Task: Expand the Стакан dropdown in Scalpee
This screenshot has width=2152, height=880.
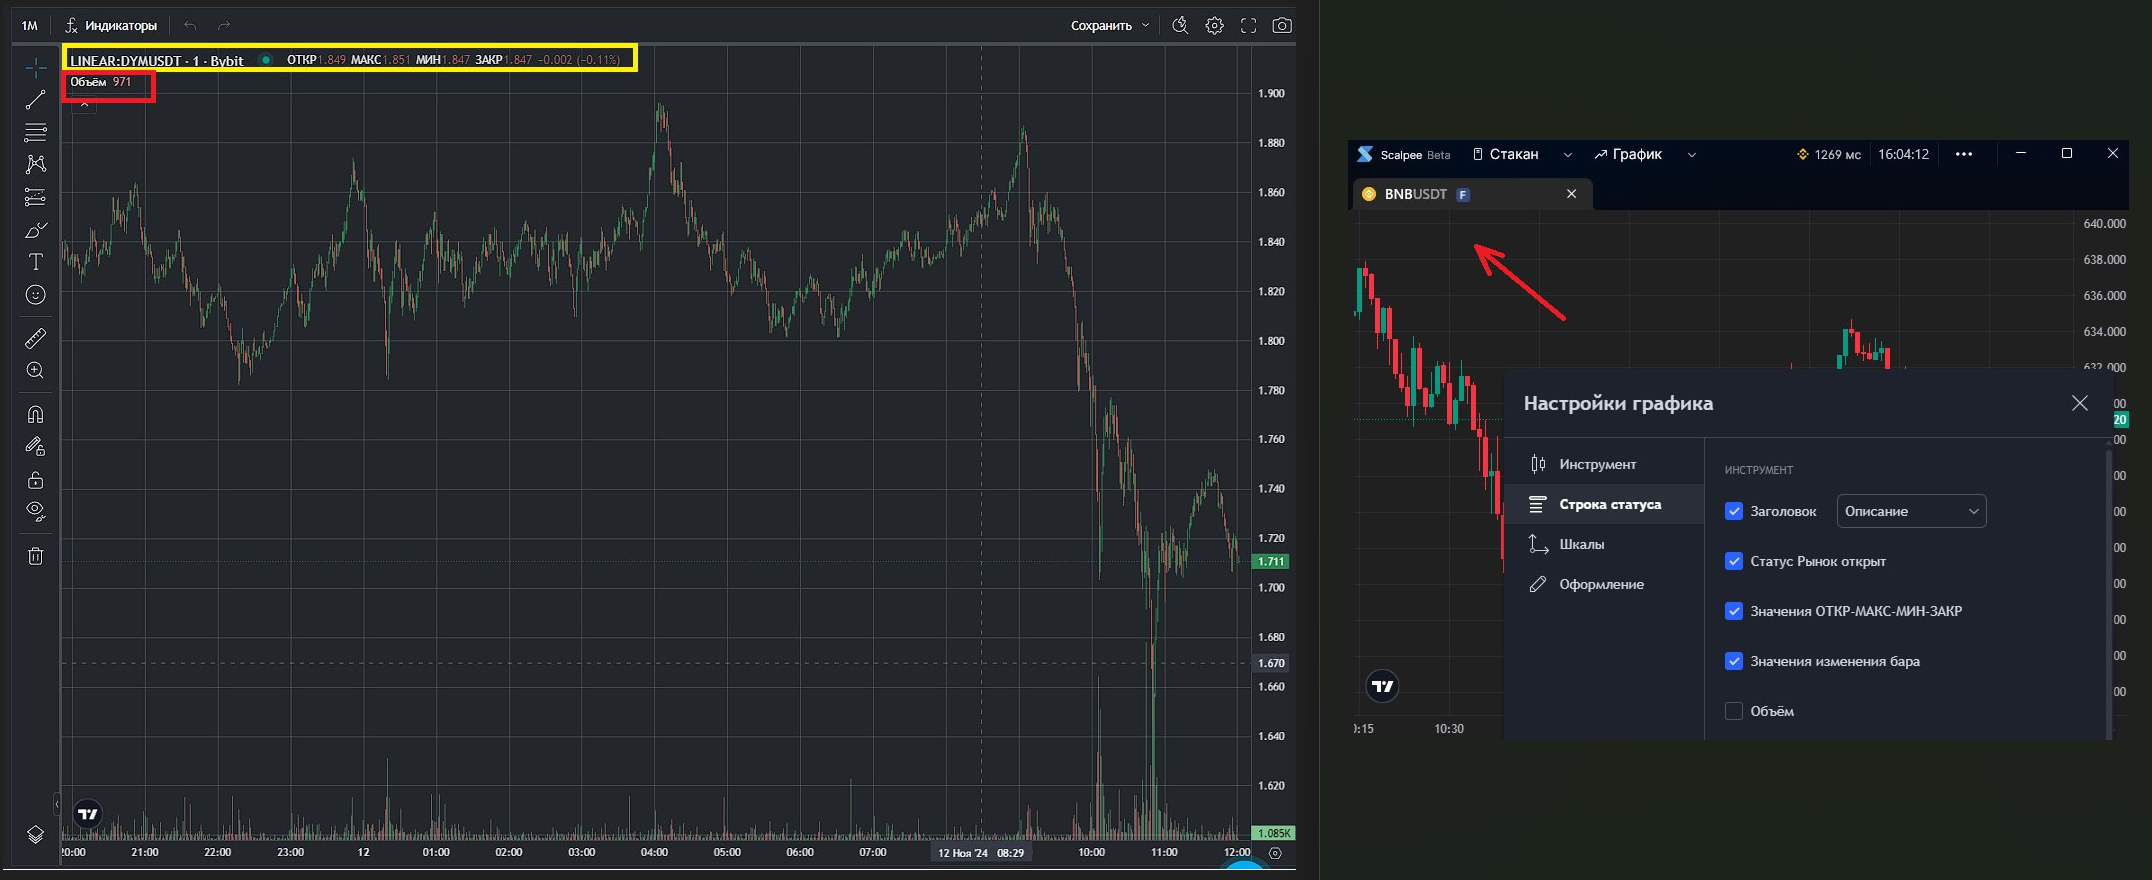Action: [x=1567, y=155]
